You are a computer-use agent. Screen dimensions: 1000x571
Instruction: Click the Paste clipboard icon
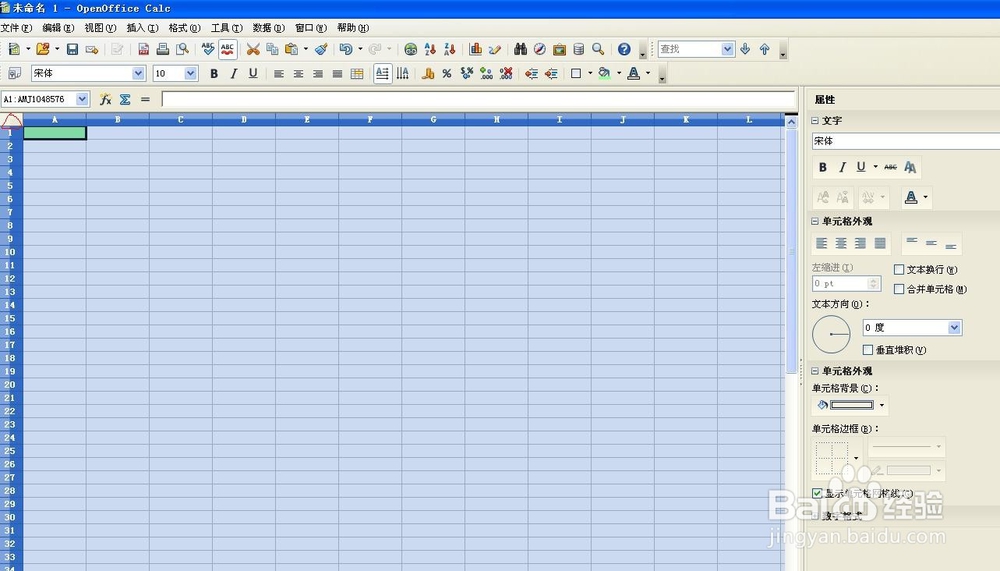[292, 49]
